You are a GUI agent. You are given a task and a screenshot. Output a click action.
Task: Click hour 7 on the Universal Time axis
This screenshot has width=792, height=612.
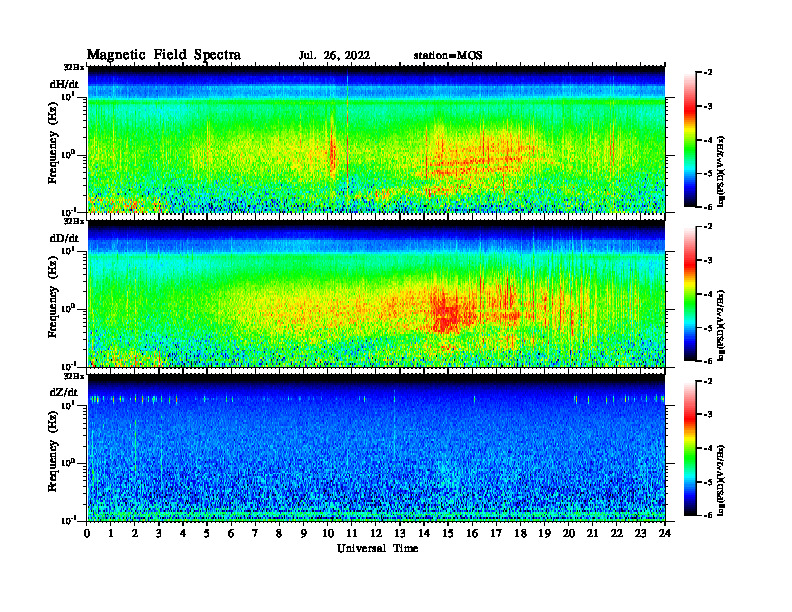point(256,533)
